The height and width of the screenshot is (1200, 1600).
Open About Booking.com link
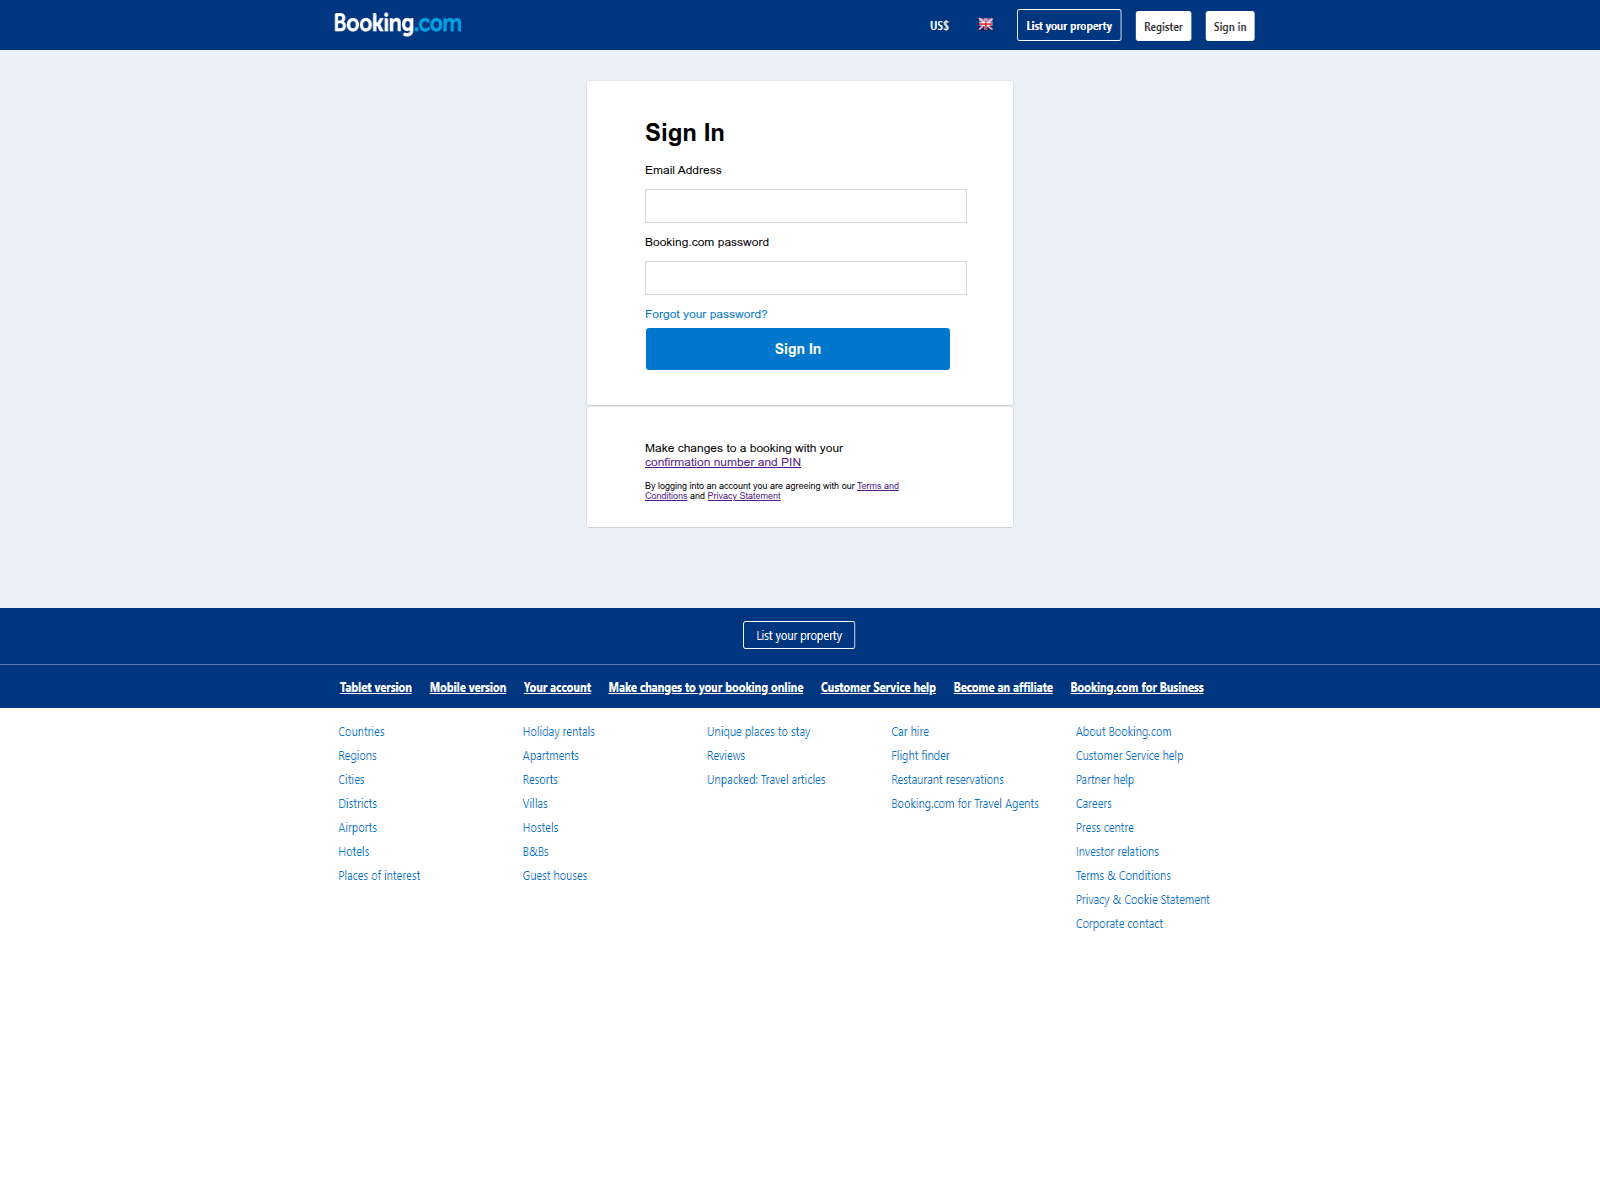tap(1123, 732)
